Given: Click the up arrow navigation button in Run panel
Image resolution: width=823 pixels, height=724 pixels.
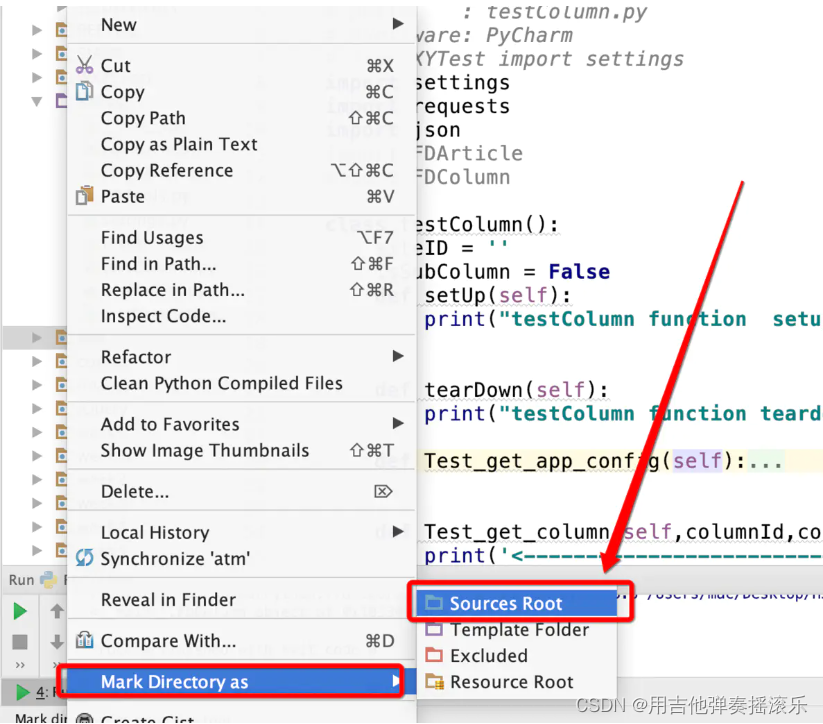Looking at the screenshot, I should click(56, 609).
